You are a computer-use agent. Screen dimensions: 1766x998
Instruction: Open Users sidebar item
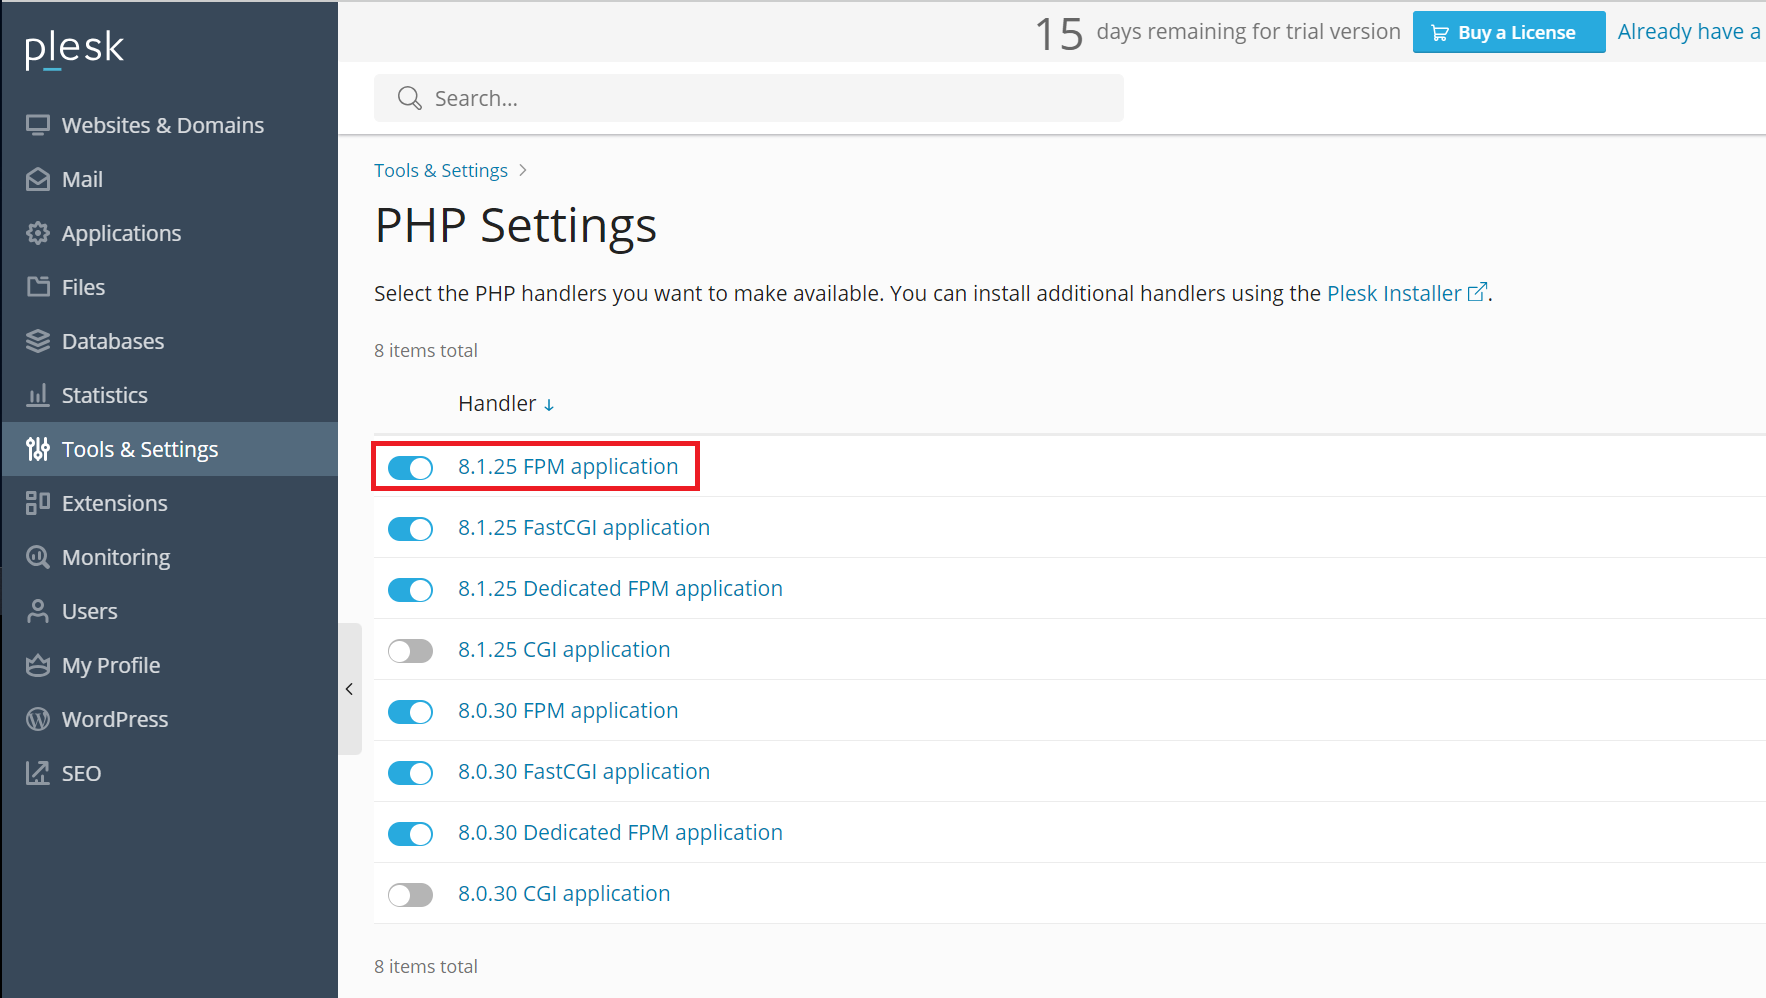(169, 611)
